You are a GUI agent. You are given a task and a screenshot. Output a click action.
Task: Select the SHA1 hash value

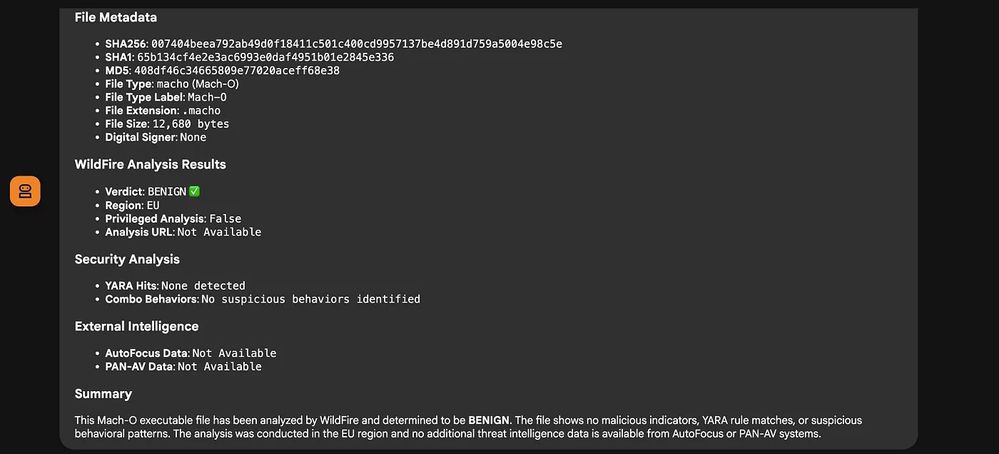point(265,57)
